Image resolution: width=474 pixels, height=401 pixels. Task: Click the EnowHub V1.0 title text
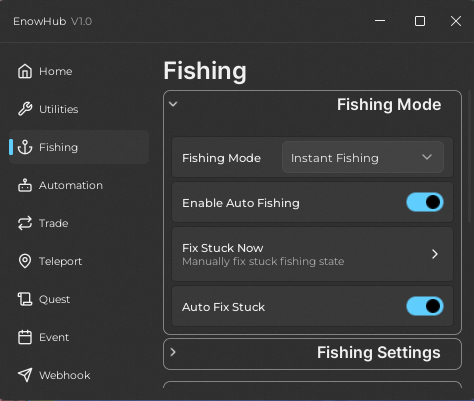52,21
